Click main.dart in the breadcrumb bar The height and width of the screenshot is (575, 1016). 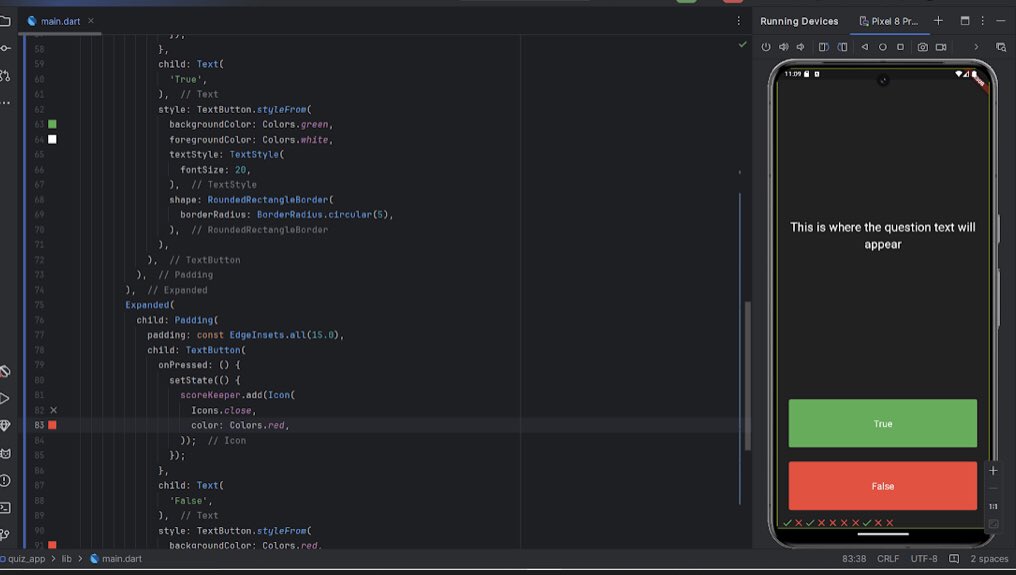click(x=116, y=559)
